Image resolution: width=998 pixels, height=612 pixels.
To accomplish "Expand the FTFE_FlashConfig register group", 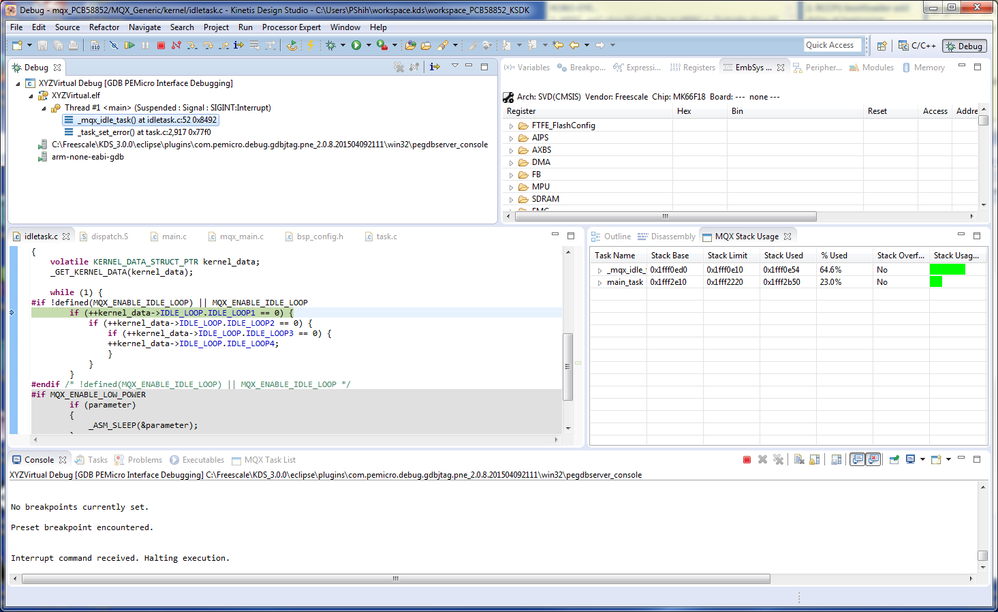I will (510, 126).
